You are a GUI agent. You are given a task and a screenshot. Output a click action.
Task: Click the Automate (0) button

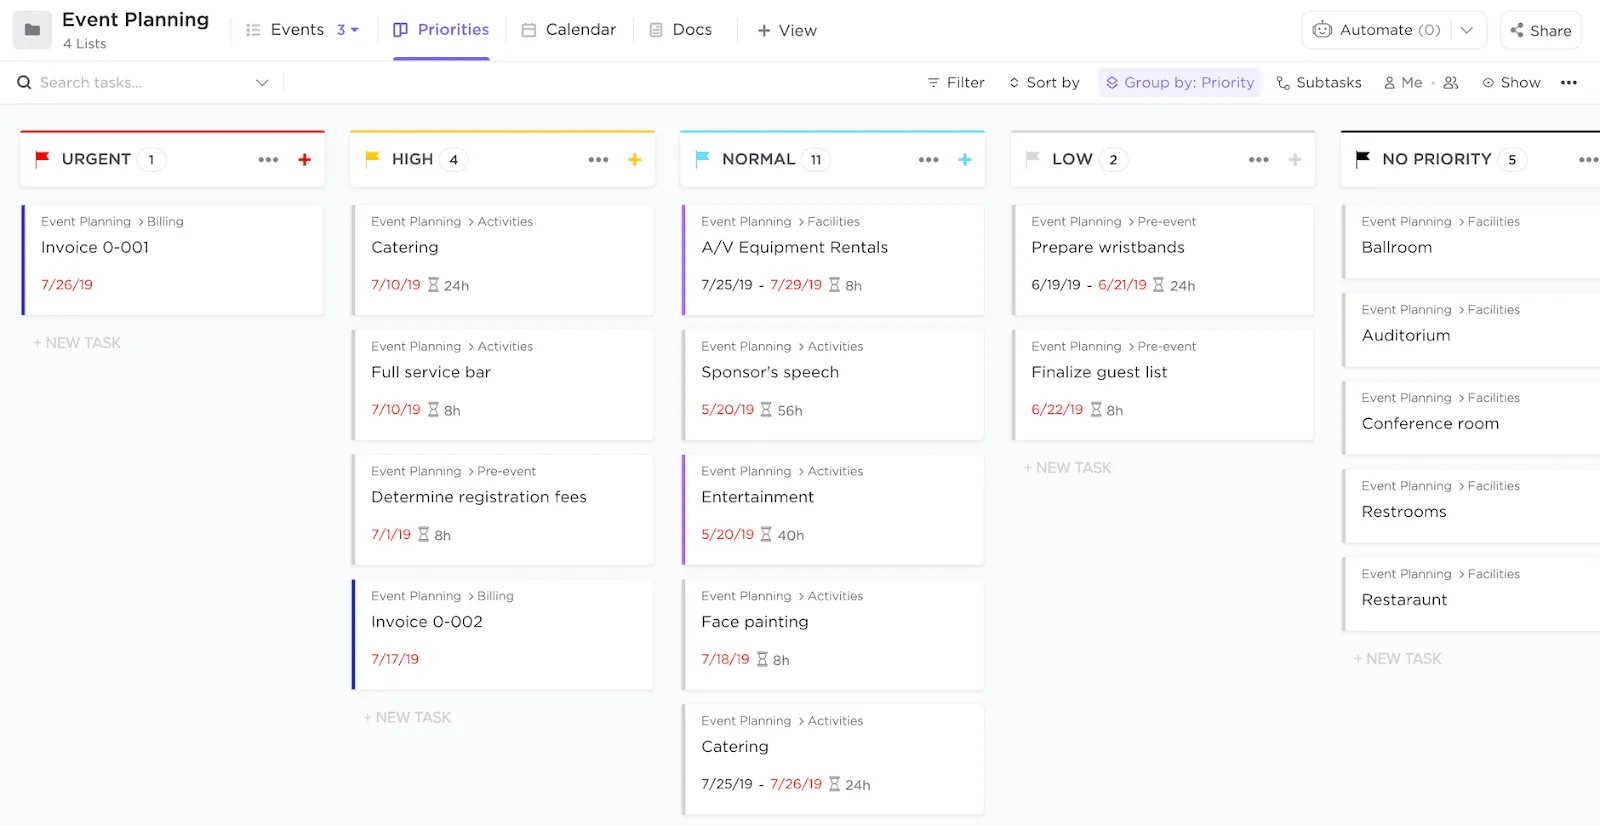[1377, 30]
